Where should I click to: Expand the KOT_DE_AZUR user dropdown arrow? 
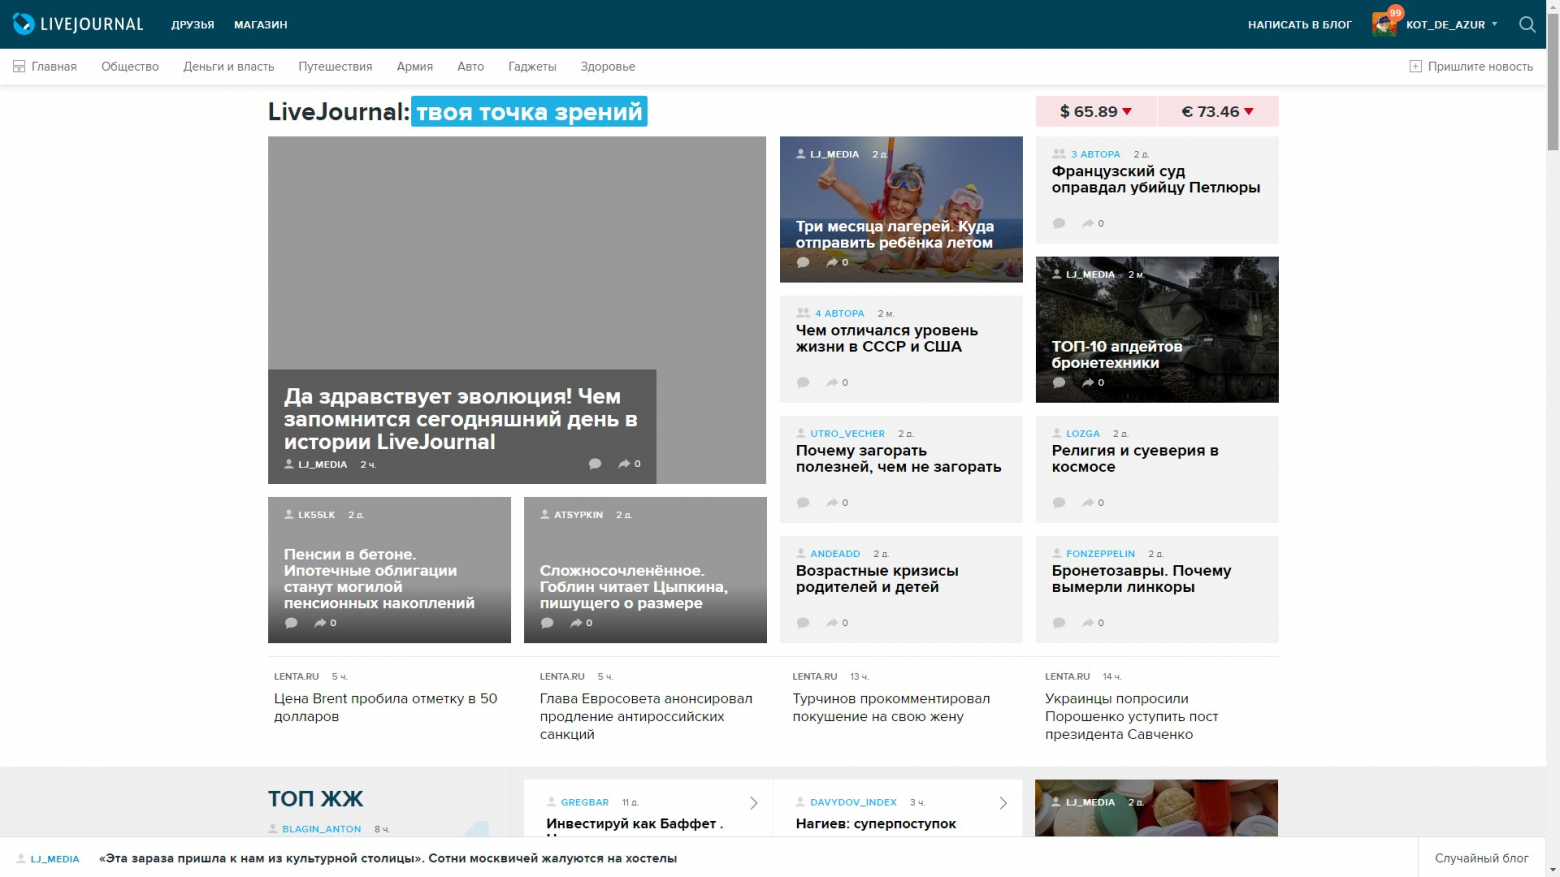(x=1495, y=24)
